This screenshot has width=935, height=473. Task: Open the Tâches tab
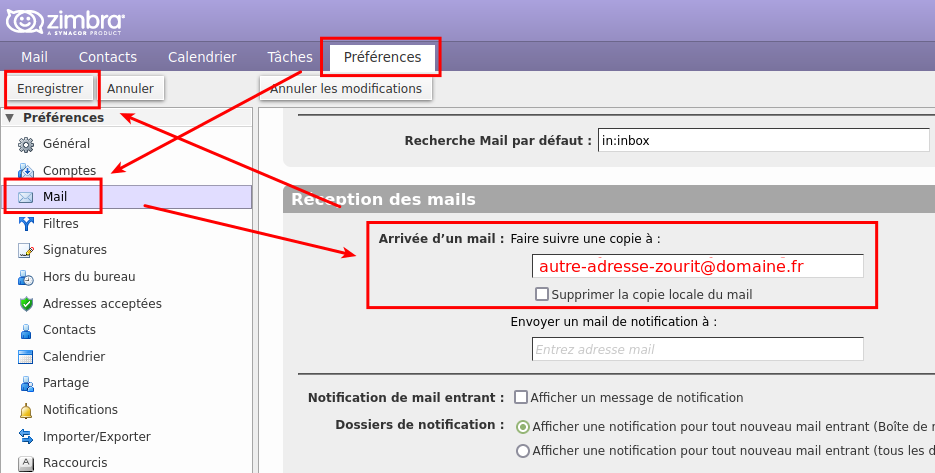click(290, 57)
